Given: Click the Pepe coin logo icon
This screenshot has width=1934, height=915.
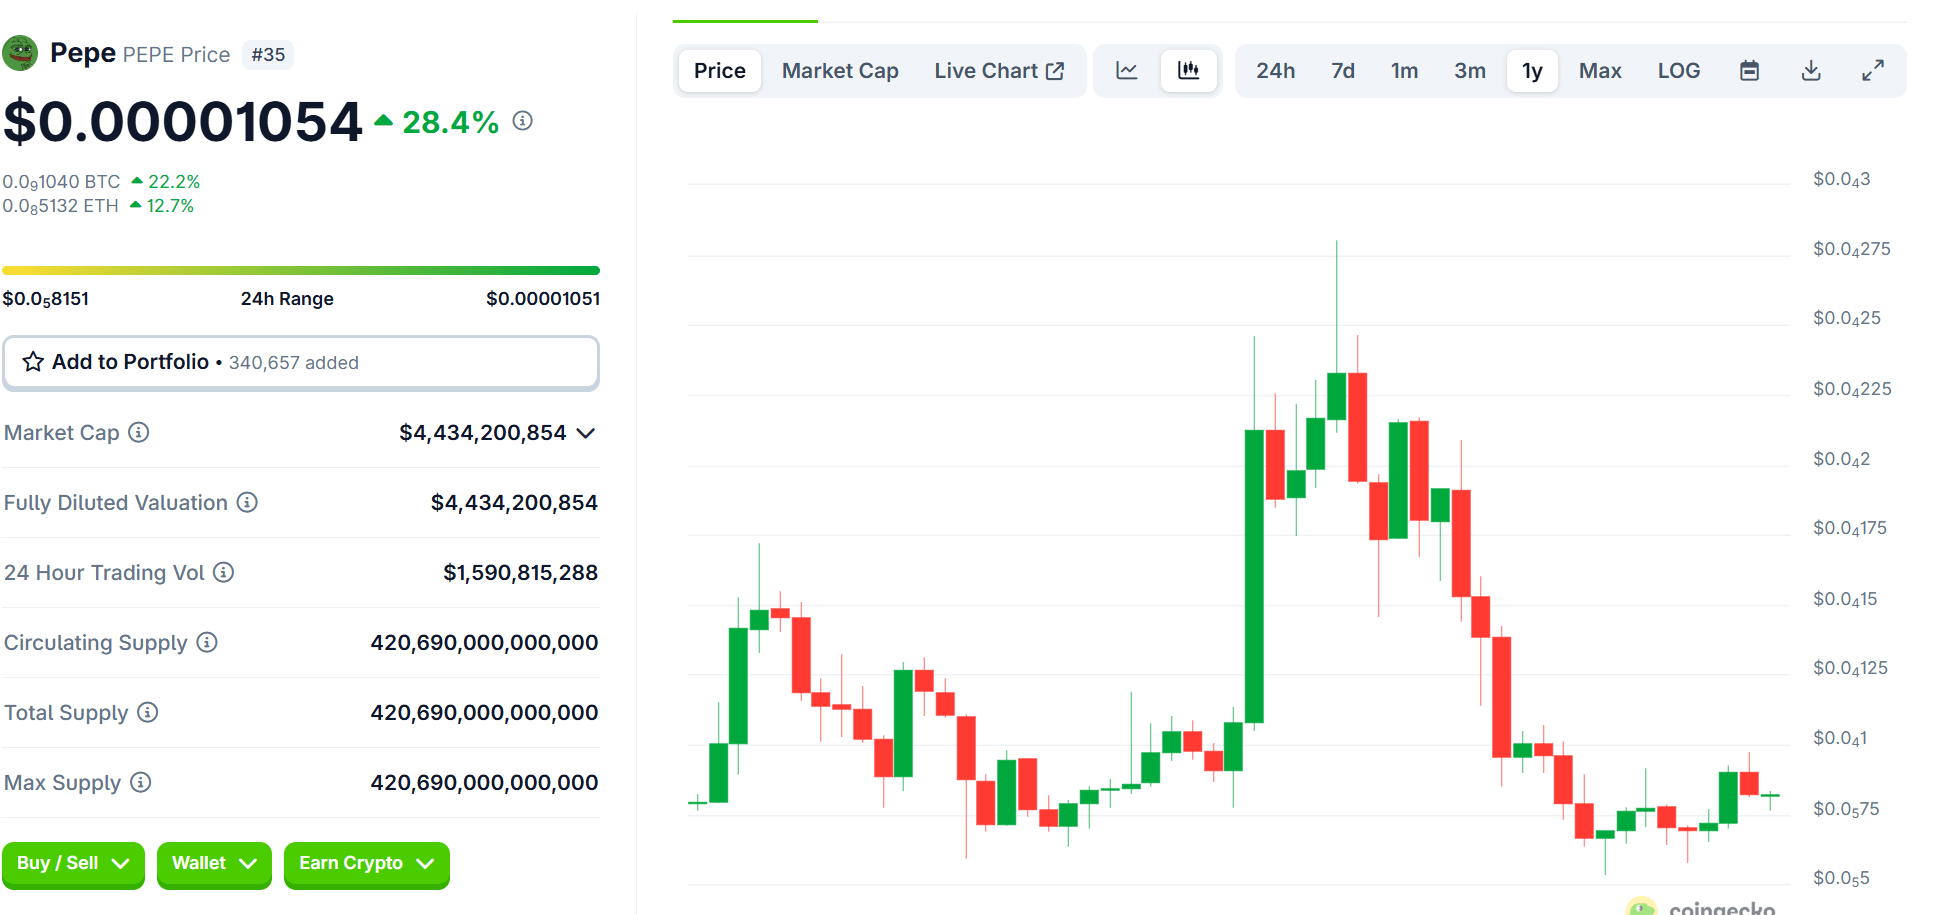Looking at the screenshot, I should click(19, 53).
